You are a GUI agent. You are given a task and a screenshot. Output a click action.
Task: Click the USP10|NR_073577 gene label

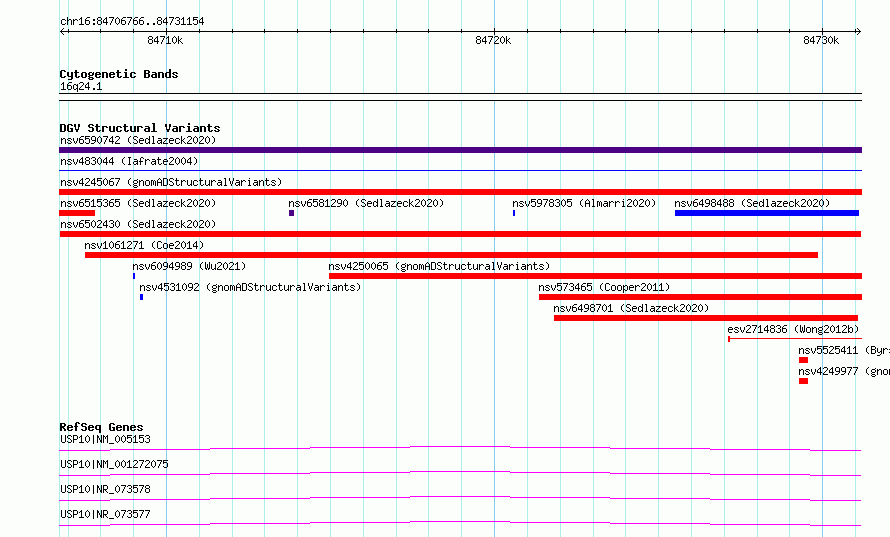(x=105, y=514)
